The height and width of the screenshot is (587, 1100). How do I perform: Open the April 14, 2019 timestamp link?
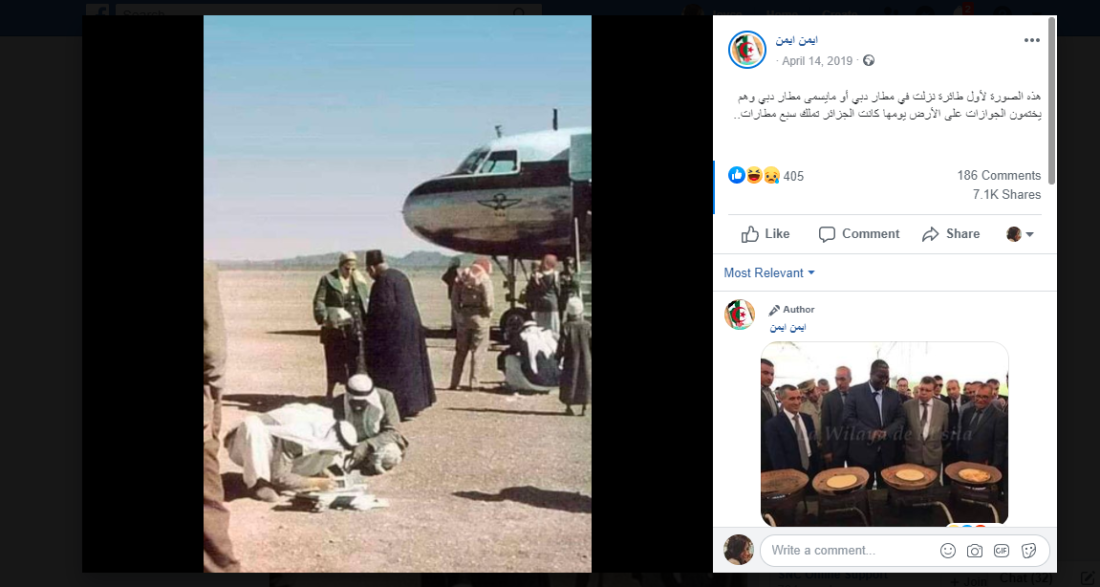817,61
